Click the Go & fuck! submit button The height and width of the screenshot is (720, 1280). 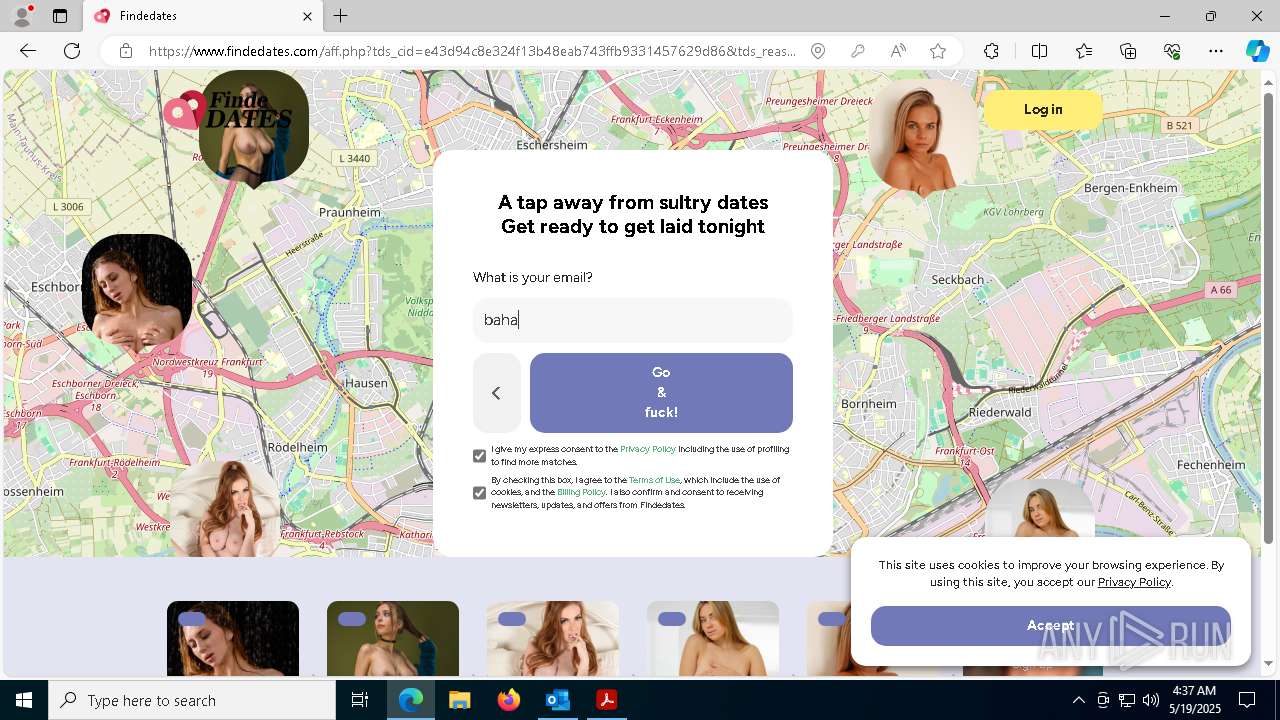coord(661,393)
